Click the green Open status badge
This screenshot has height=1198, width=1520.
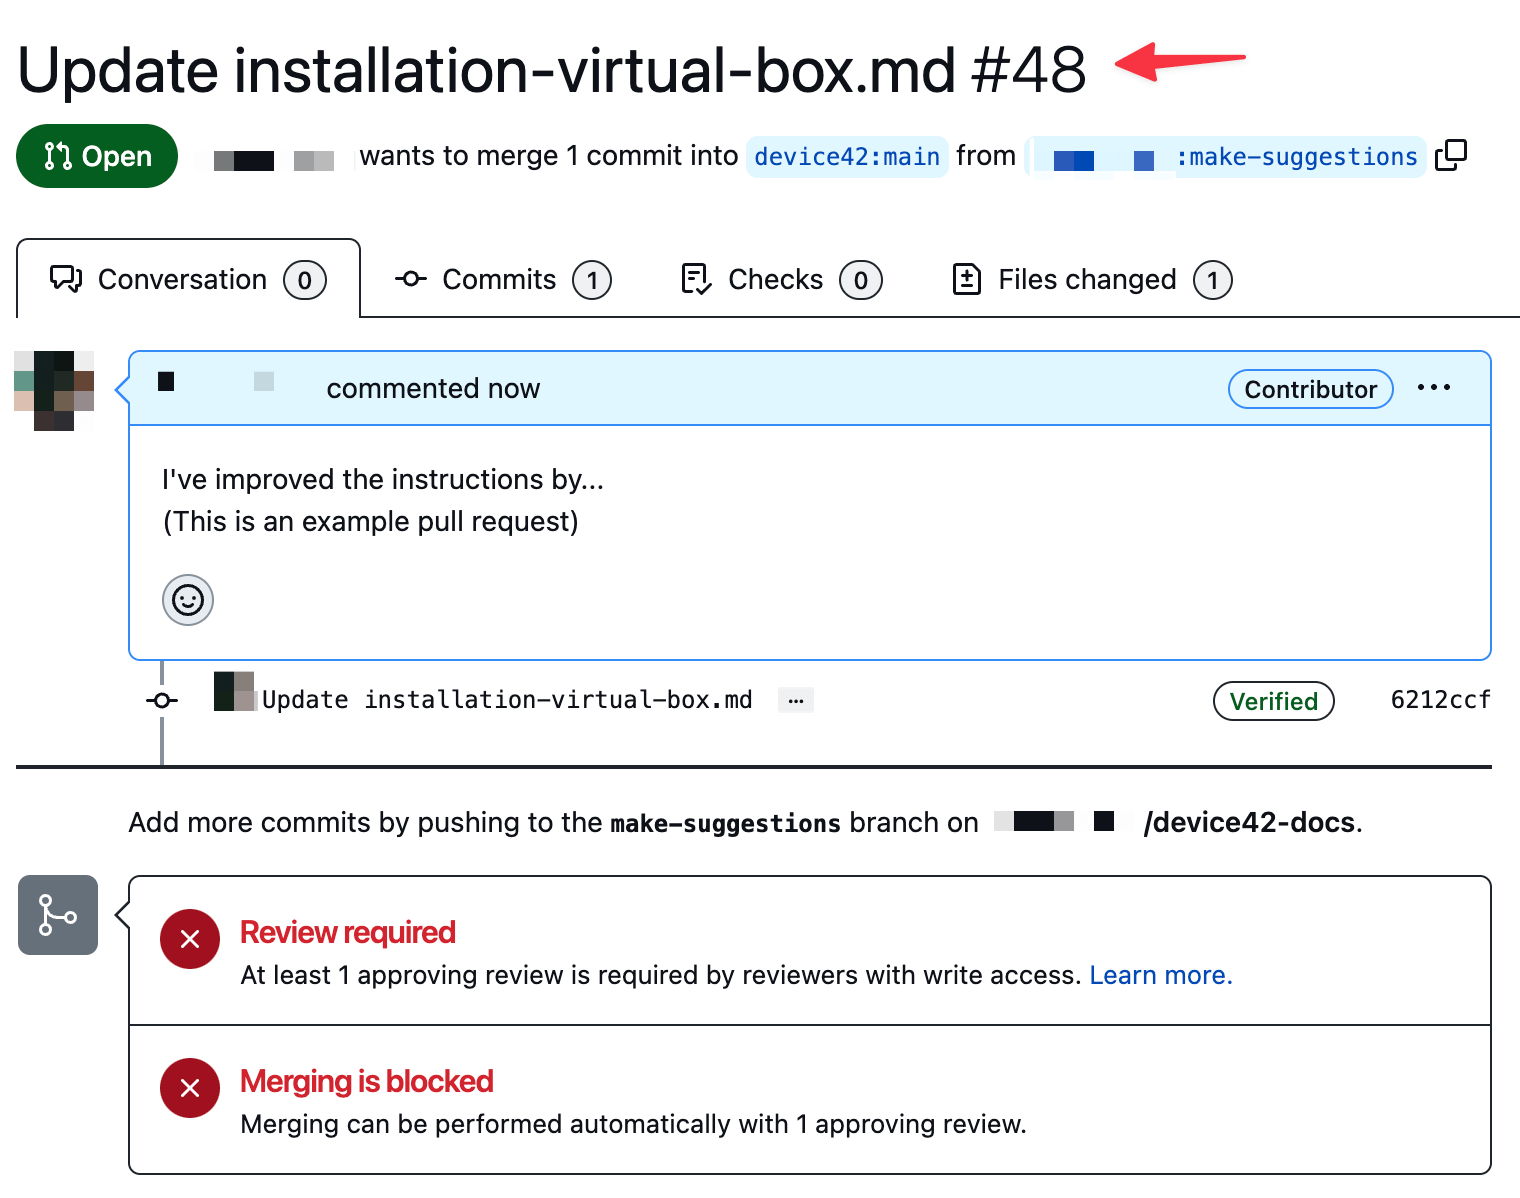tap(97, 156)
